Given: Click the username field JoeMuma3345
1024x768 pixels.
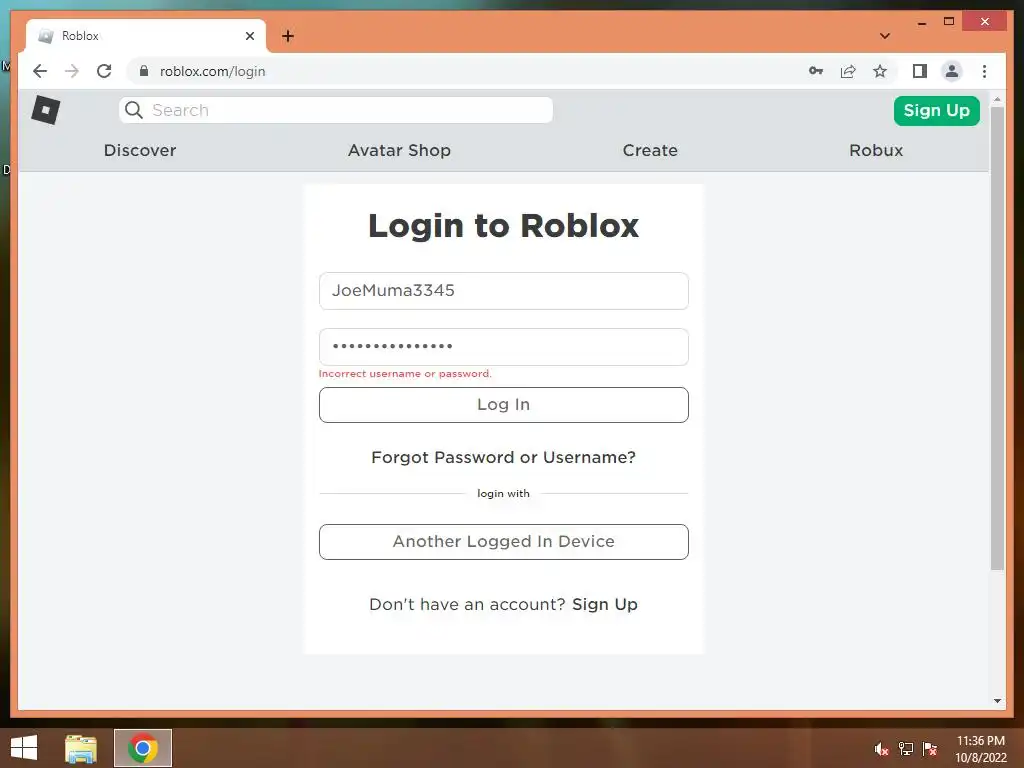Looking at the screenshot, I should pyautogui.click(x=504, y=291).
